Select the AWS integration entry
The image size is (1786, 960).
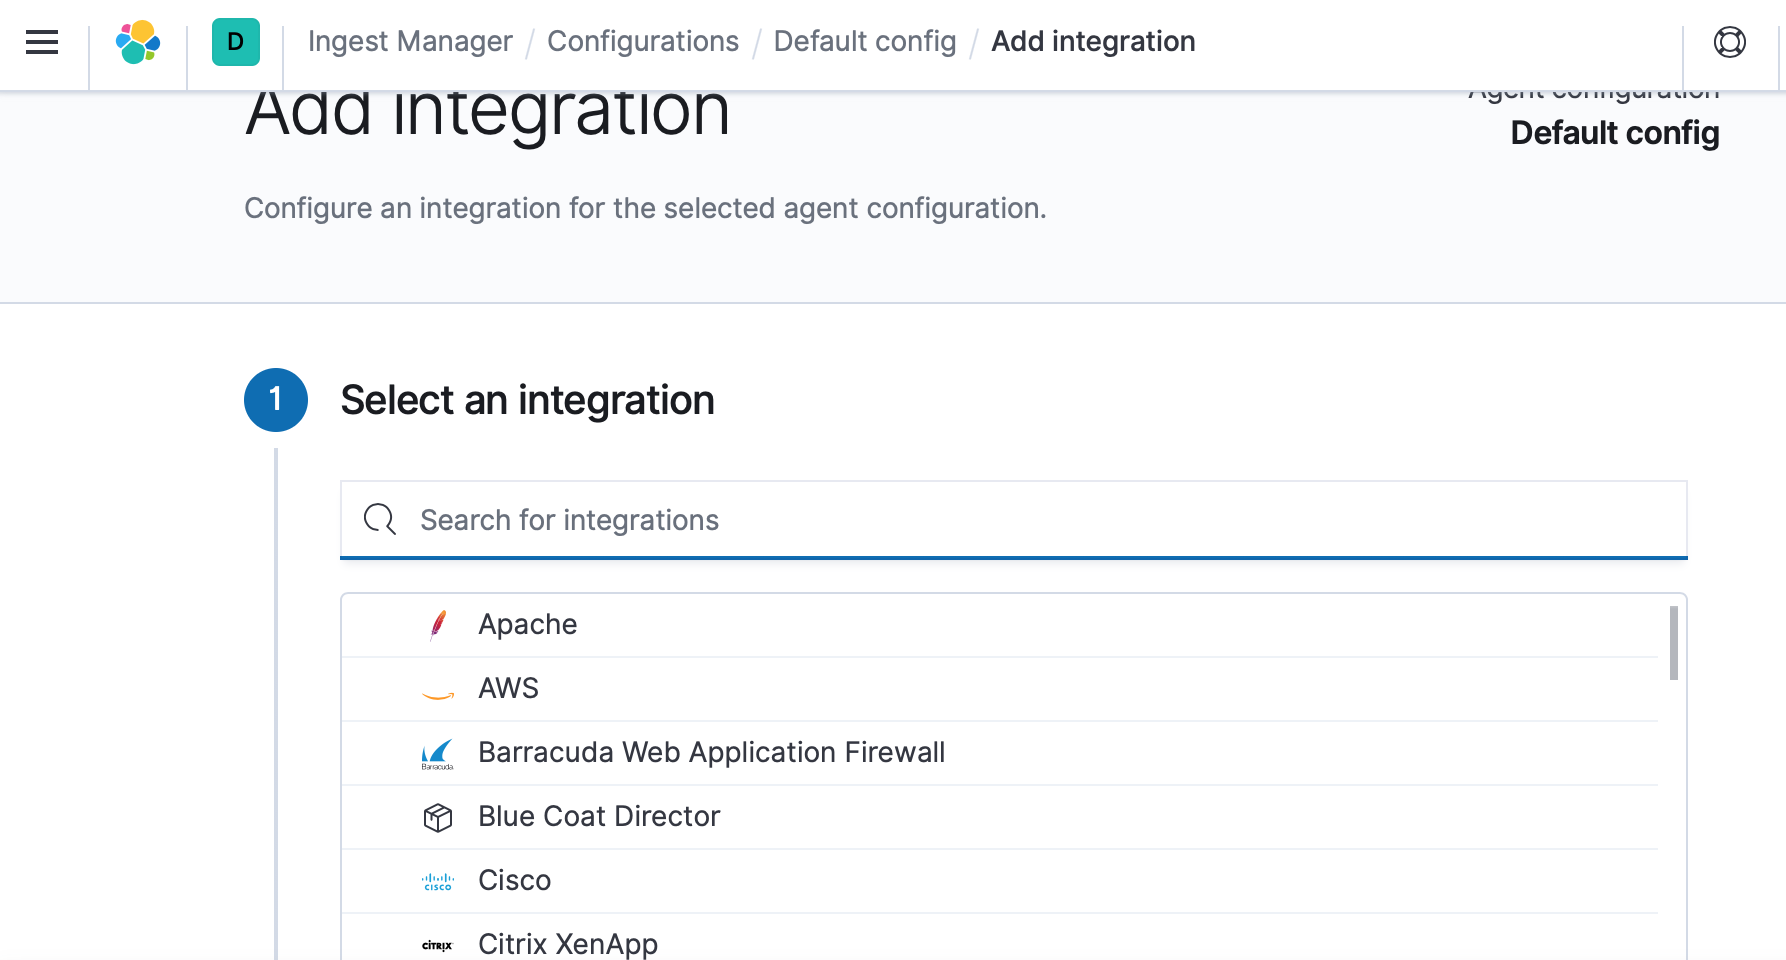point(508,688)
